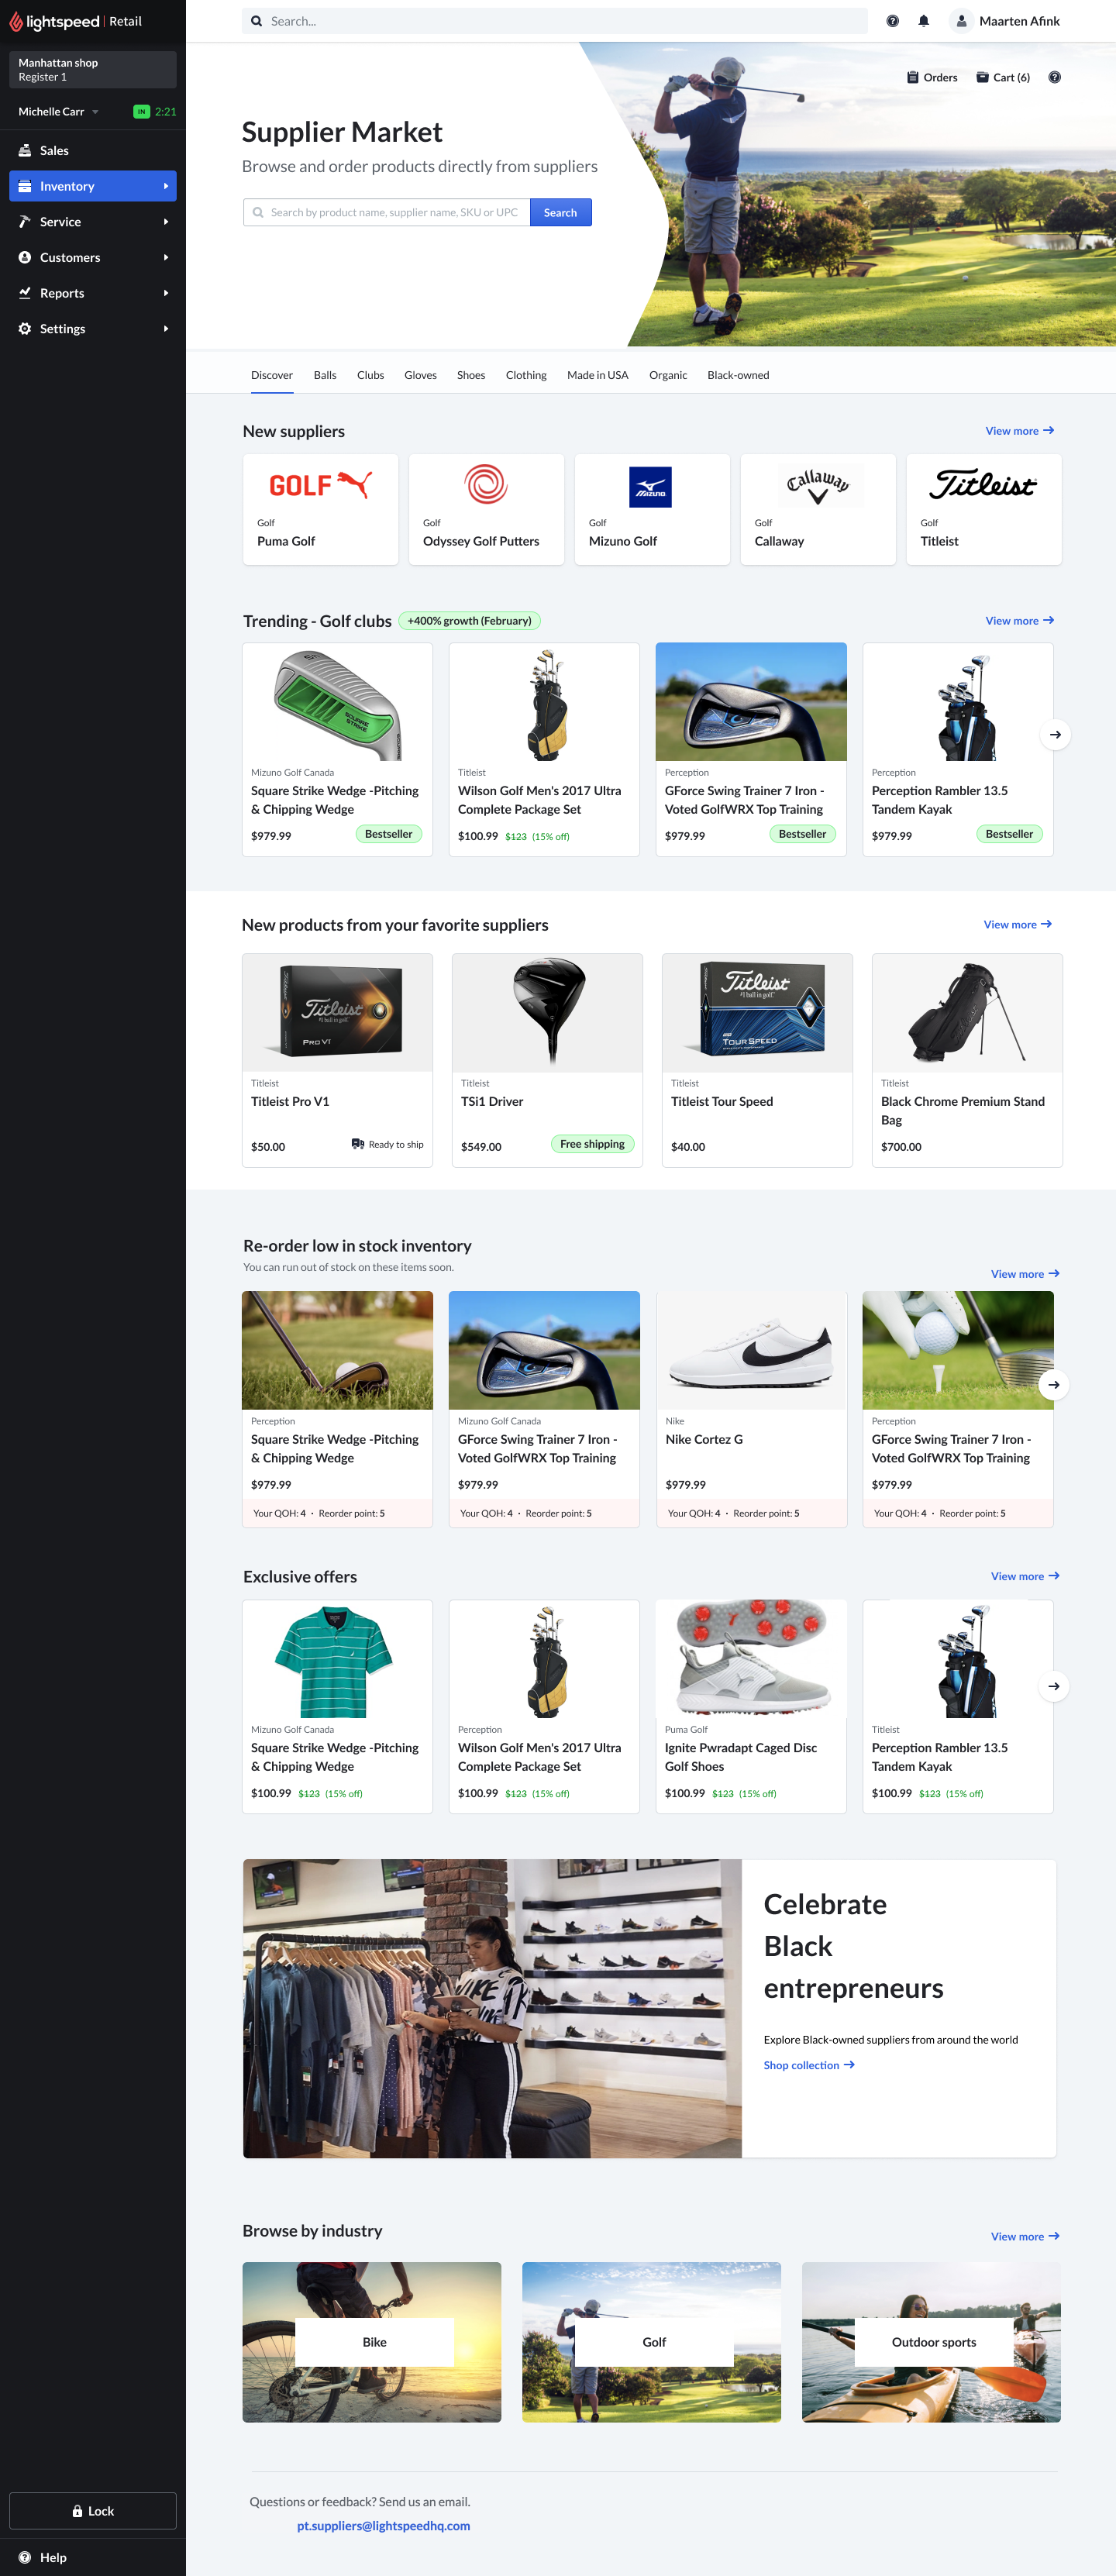Image resolution: width=1116 pixels, height=2576 pixels.
Task: View more Exclusive offers
Action: (x=1025, y=1576)
